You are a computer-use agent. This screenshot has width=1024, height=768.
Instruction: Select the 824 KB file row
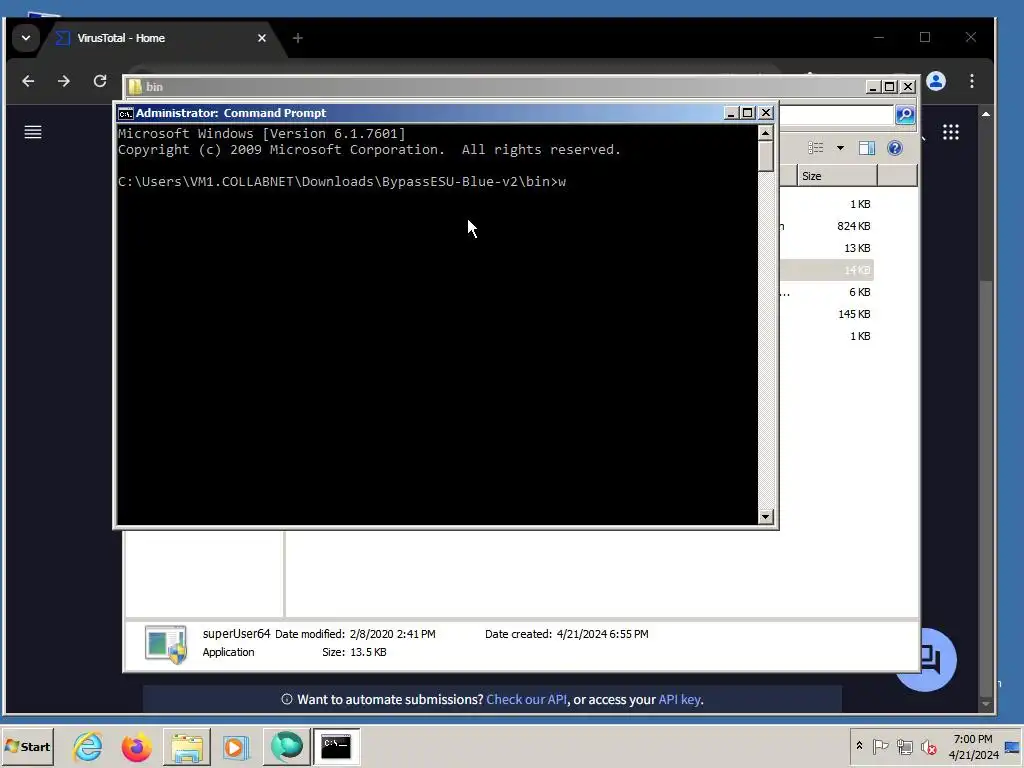pyautogui.click(x=827, y=226)
